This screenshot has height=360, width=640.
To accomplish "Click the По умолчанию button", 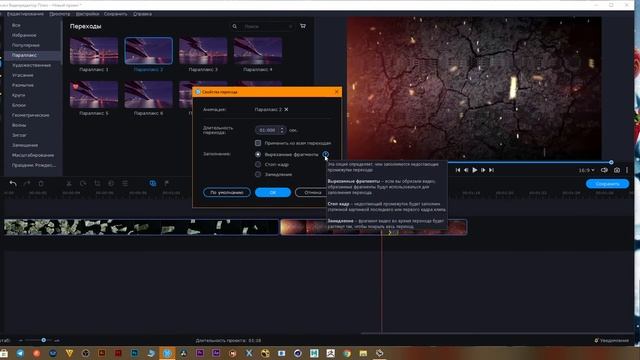I will click(227, 192).
